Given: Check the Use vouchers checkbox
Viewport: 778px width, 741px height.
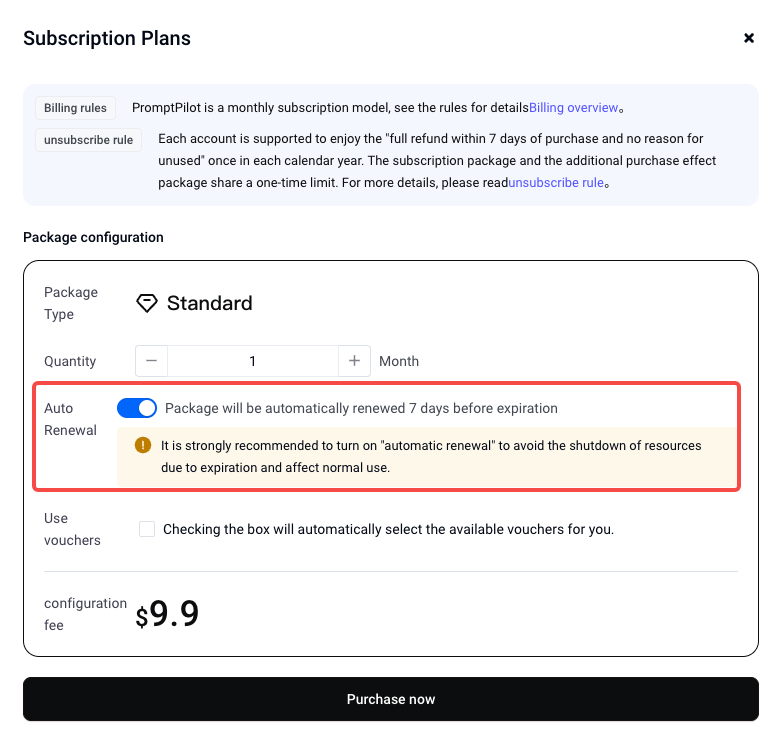Looking at the screenshot, I should pos(147,529).
